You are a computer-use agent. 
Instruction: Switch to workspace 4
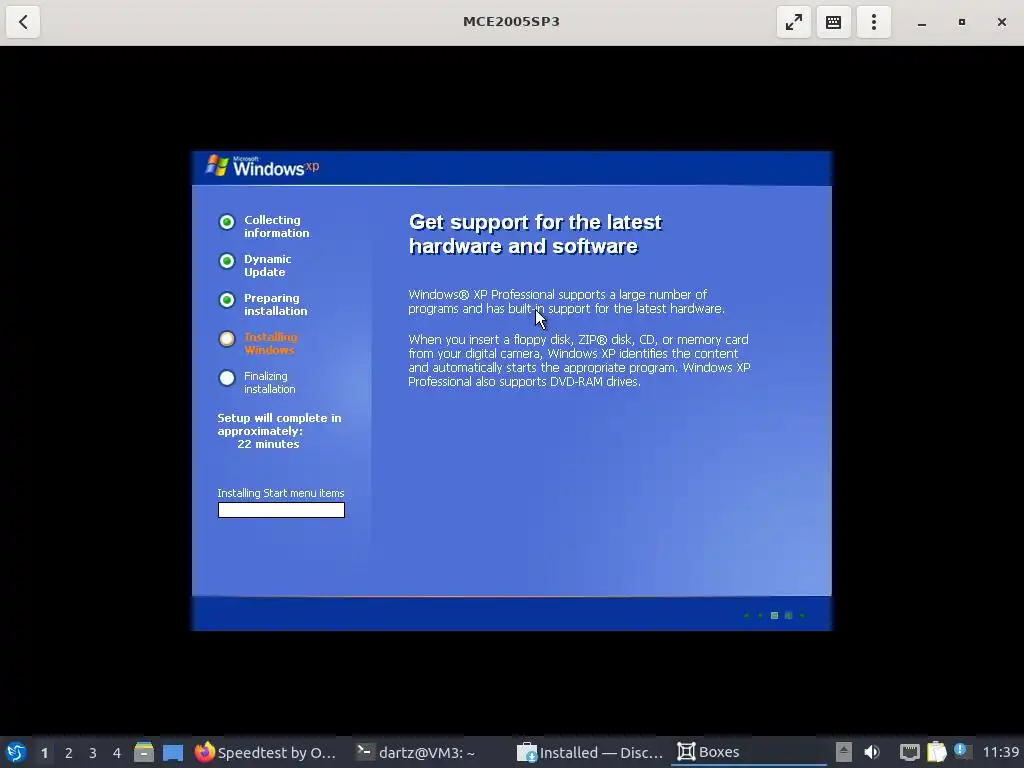pos(117,753)
